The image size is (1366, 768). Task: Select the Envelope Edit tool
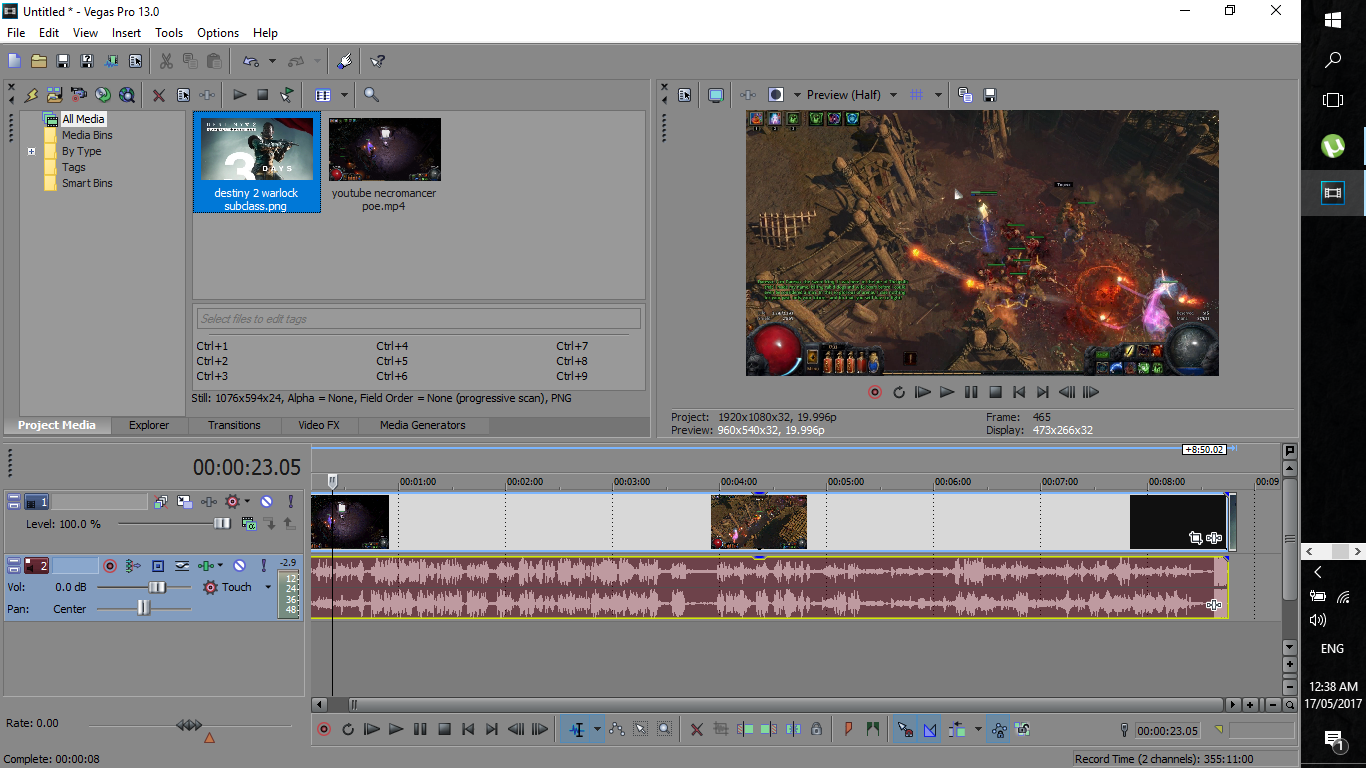[617, 729]
